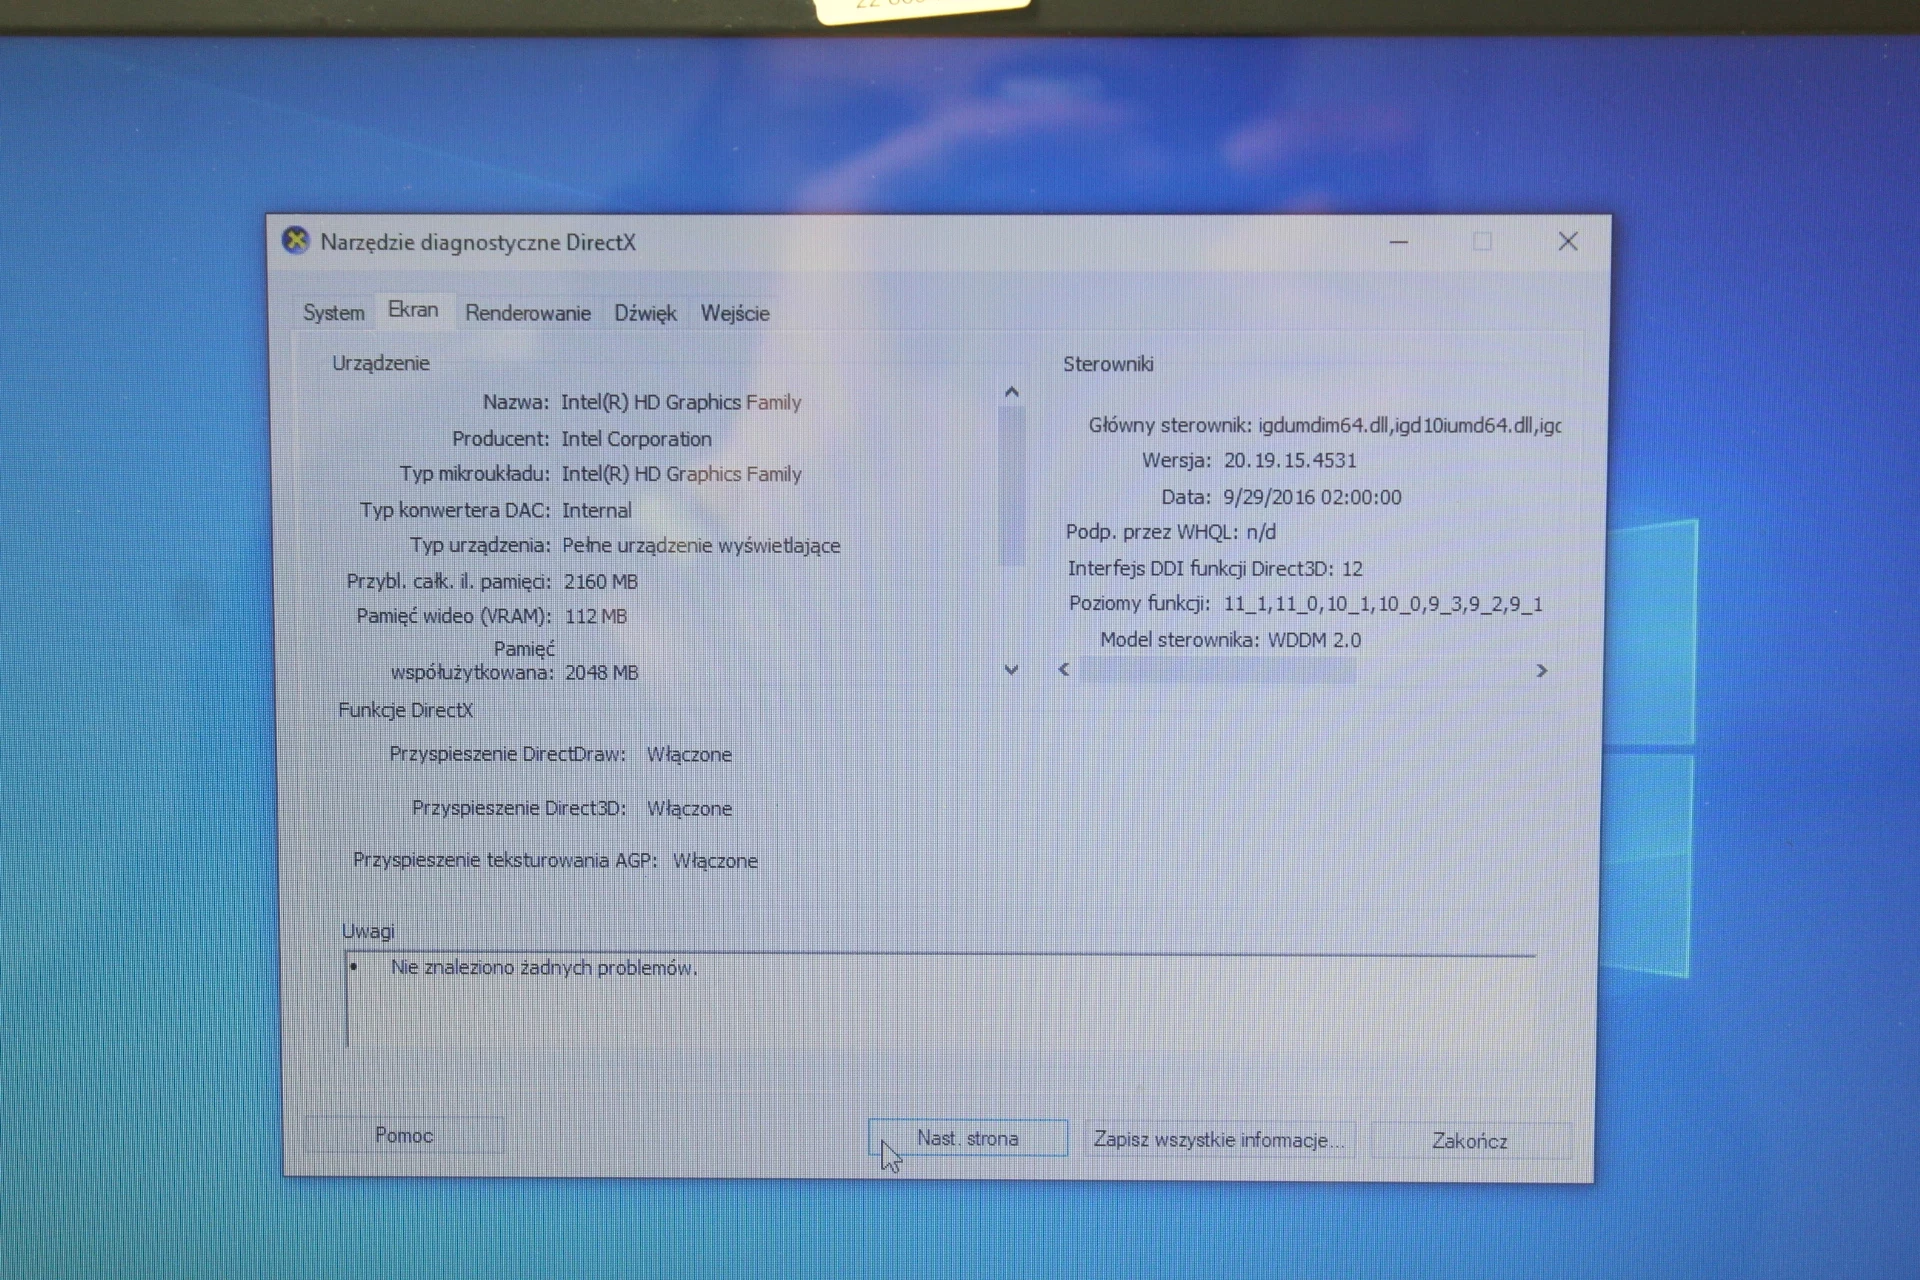Click 'Nie znaleziono żadnych problemów.' note
This screenshot has width=1920, height=1280.
pos(544,968)
